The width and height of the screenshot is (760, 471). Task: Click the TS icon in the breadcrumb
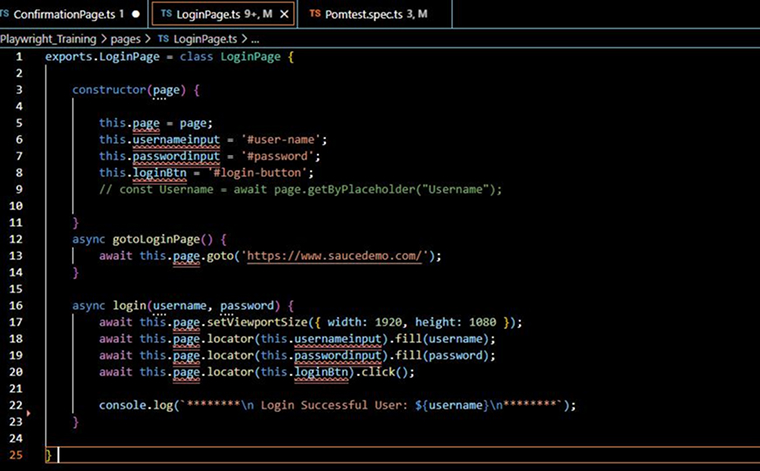pos(163,39)
